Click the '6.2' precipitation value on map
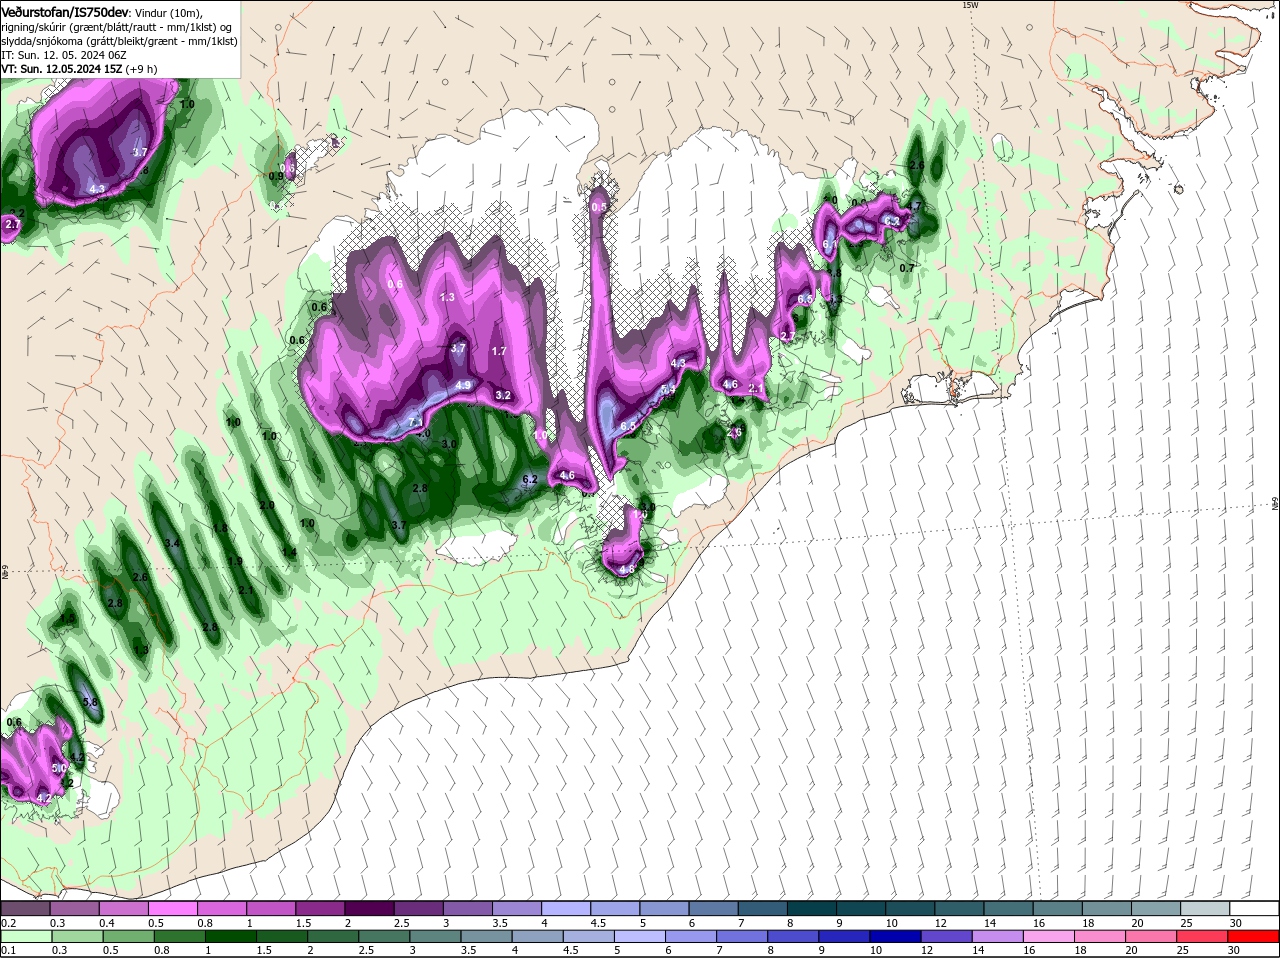 (531, 479)
